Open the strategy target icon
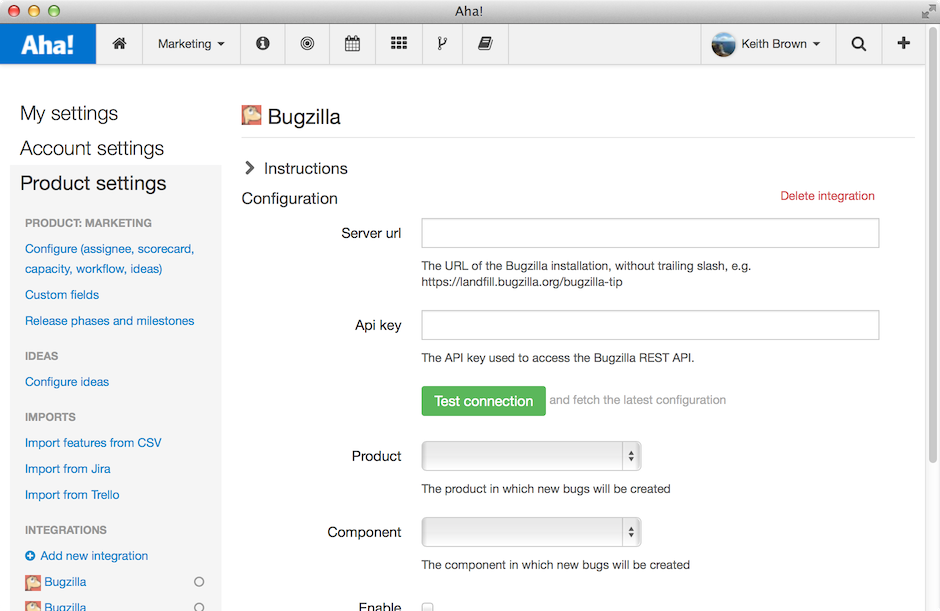940x611 pixels. pos(307,43)
